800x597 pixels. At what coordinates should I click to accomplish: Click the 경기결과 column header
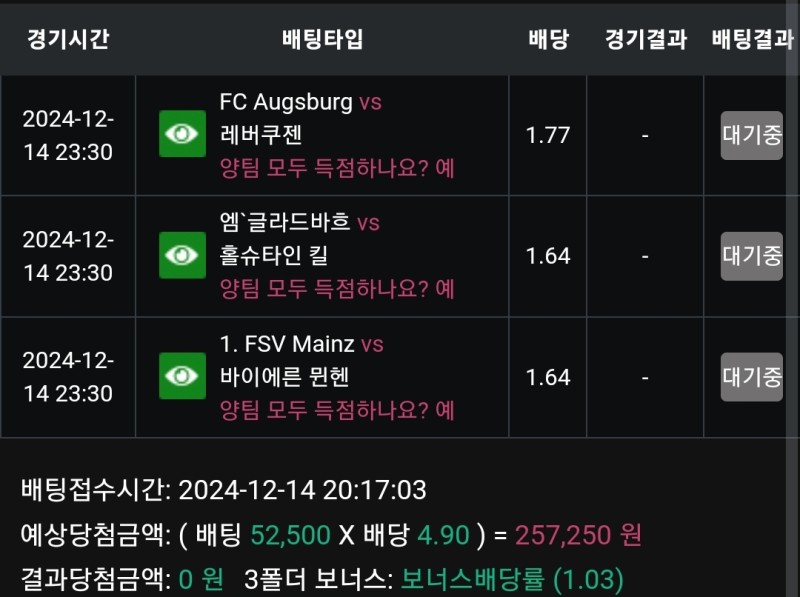click(645, 40)
